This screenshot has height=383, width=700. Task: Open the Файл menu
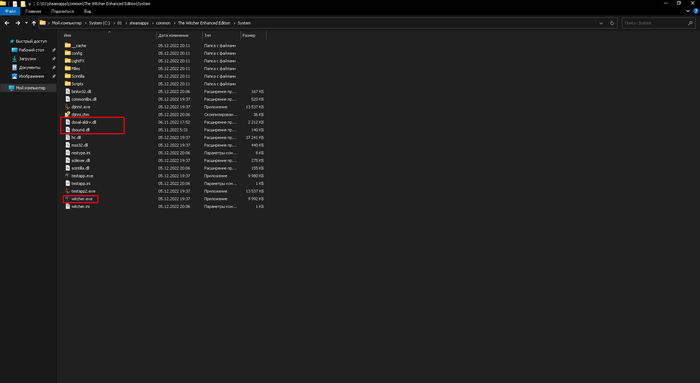point(10,11)
